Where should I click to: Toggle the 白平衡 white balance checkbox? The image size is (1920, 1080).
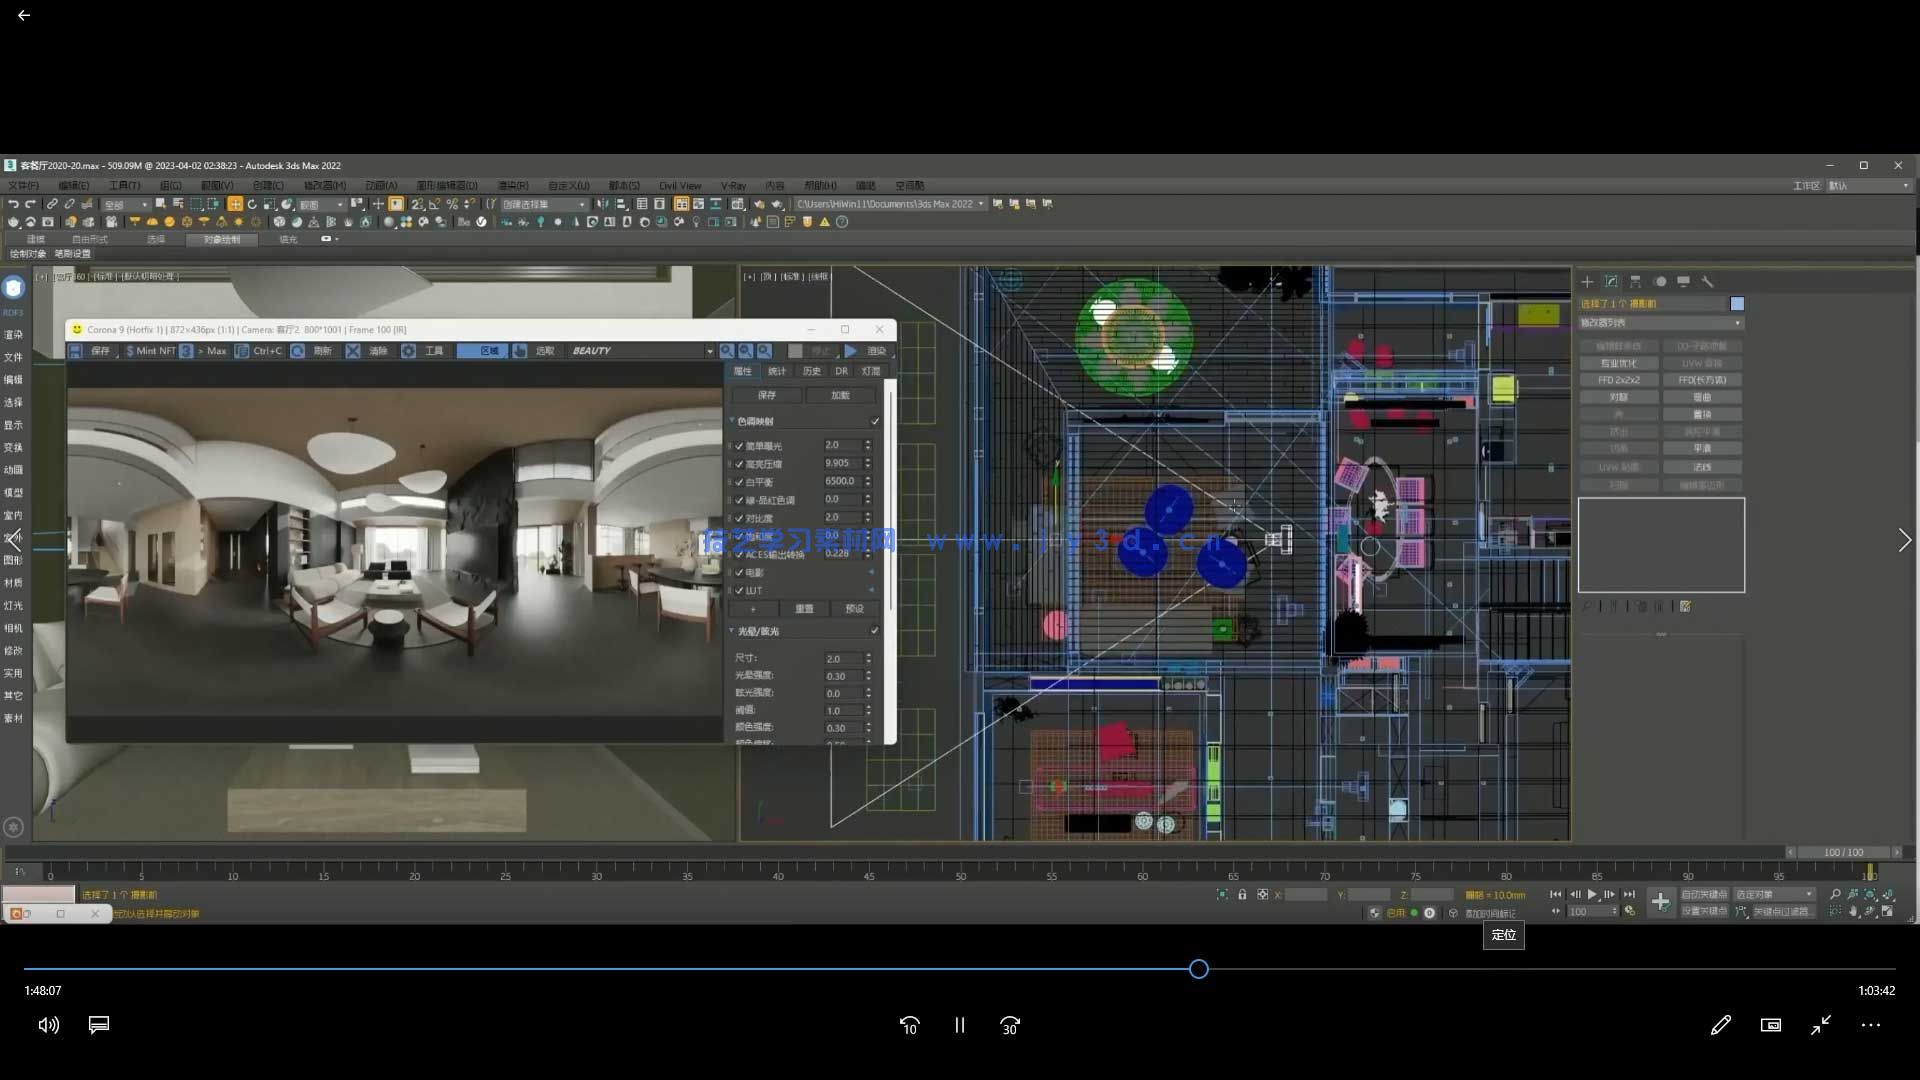tap(740, 482)
